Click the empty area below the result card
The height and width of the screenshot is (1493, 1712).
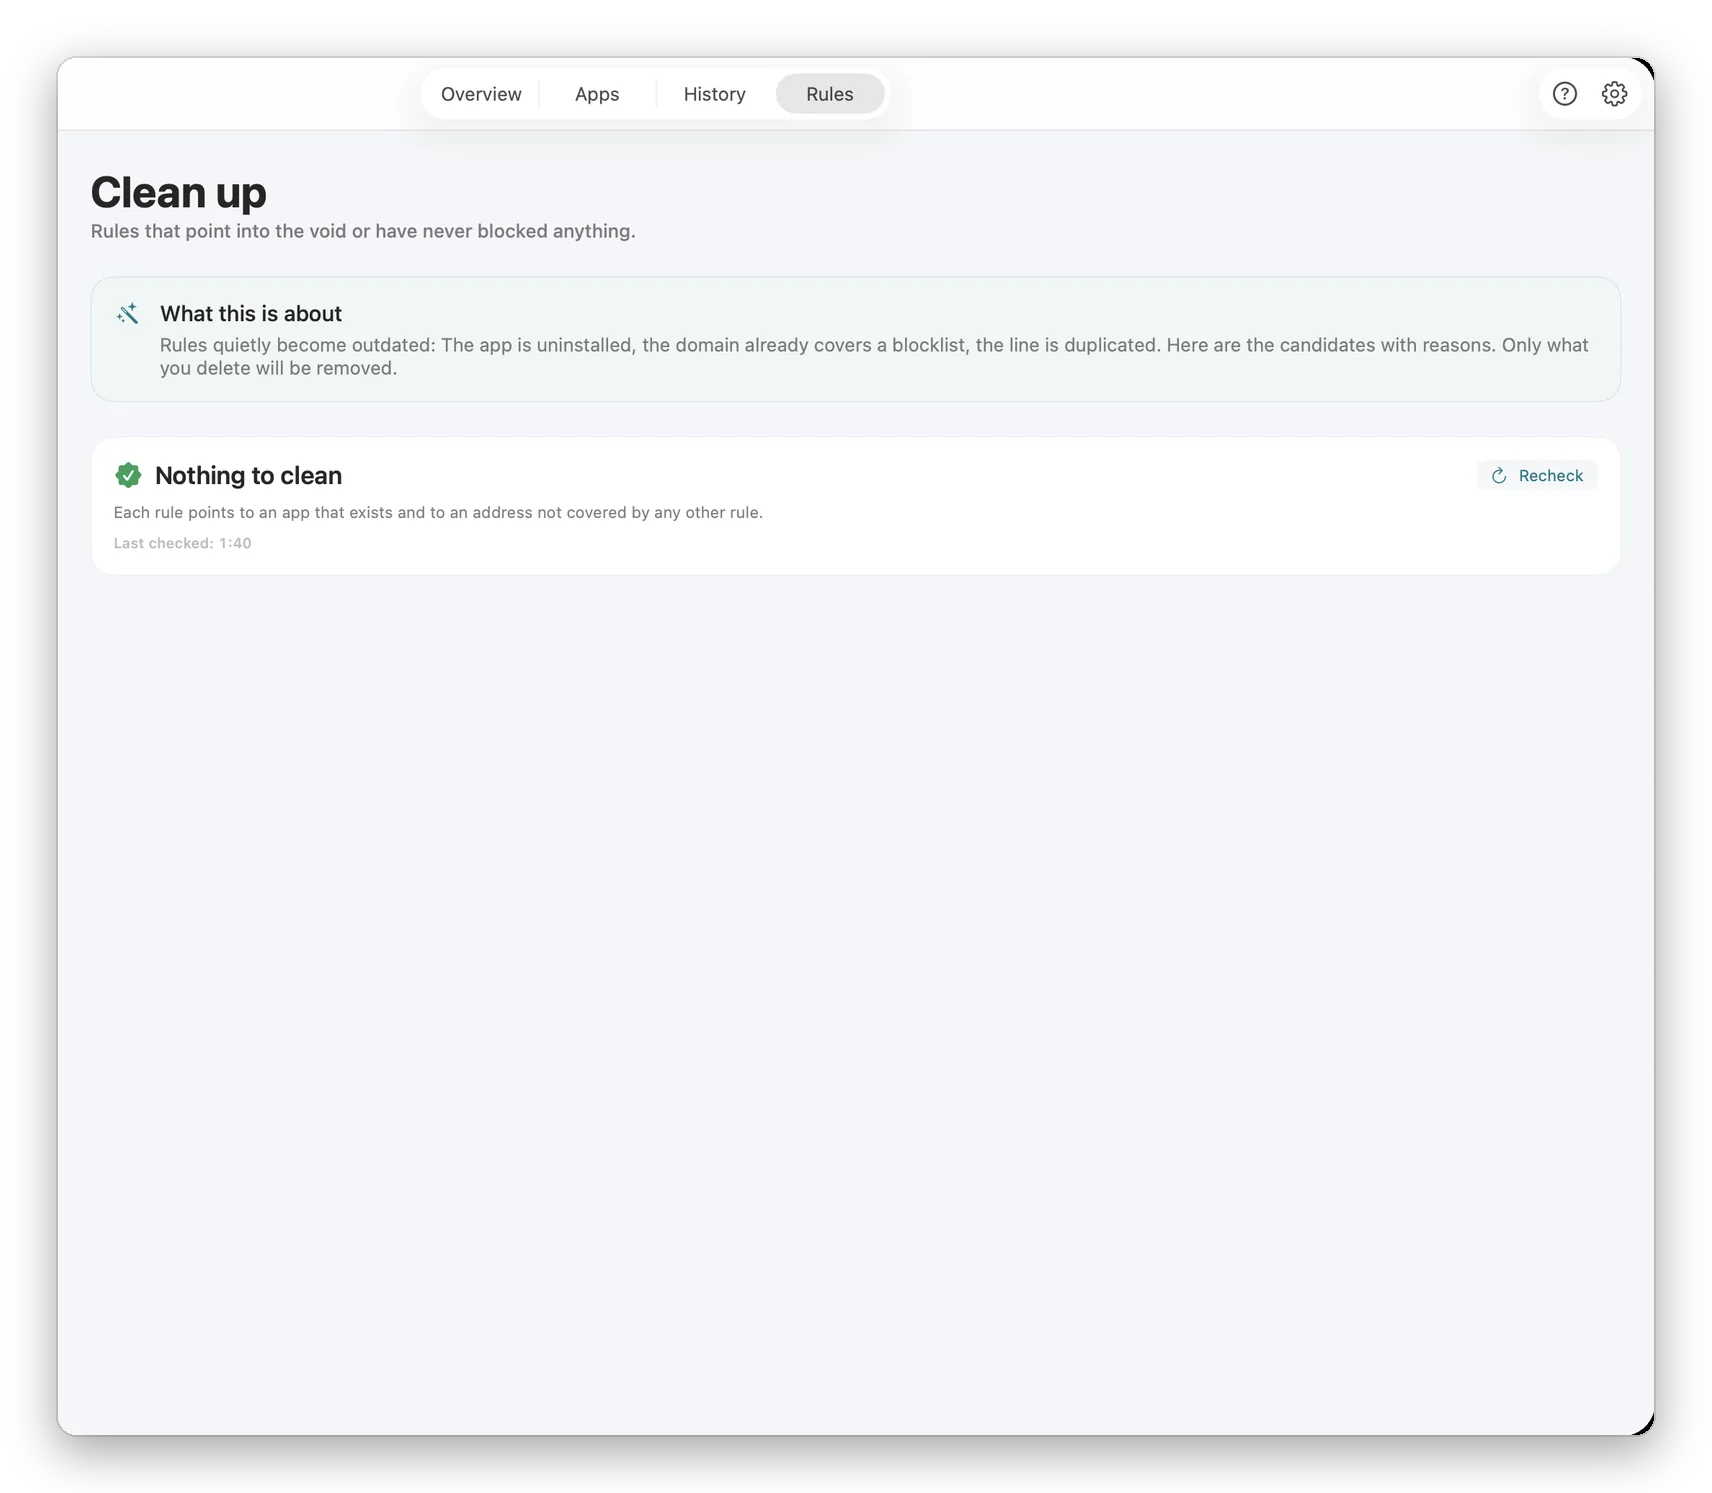[x=855, y=1000]
